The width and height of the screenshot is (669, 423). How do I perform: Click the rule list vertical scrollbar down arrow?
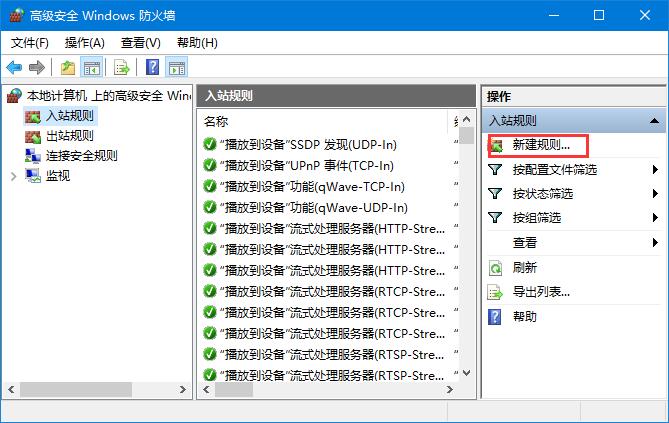pyautogui.click(x=466, y=373)
